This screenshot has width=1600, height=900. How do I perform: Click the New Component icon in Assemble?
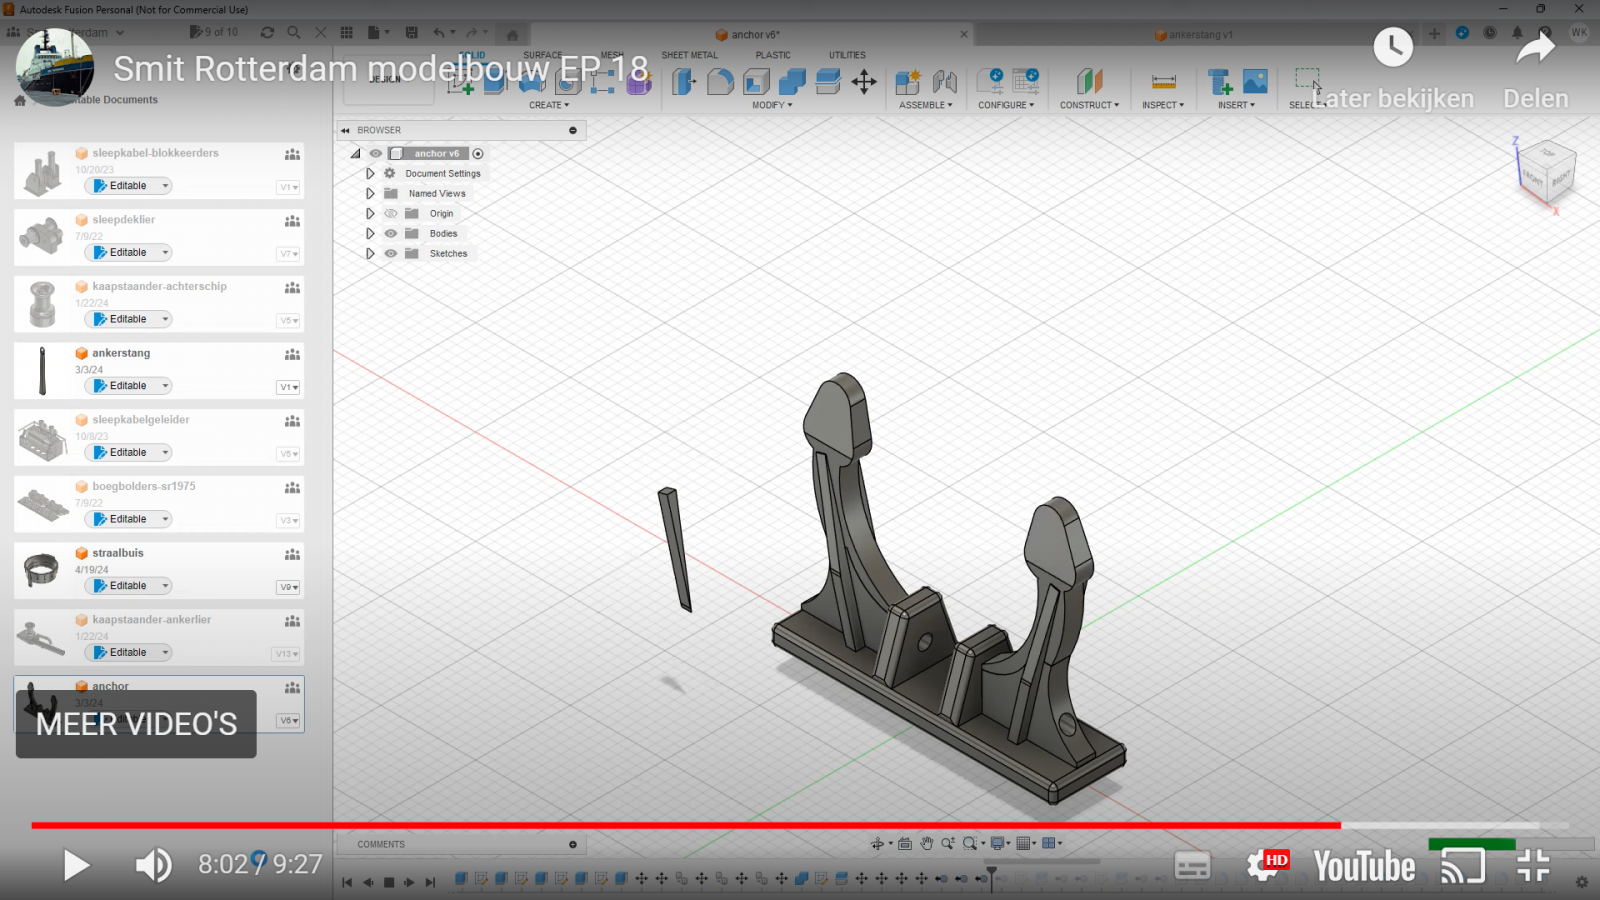(x=908, y=82)
